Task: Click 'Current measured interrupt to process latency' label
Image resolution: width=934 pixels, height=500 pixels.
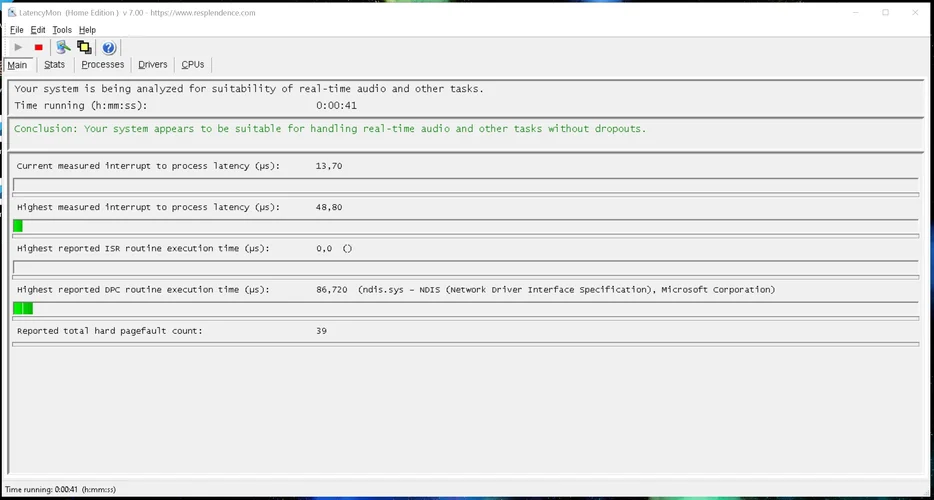Action: [148, 166]
